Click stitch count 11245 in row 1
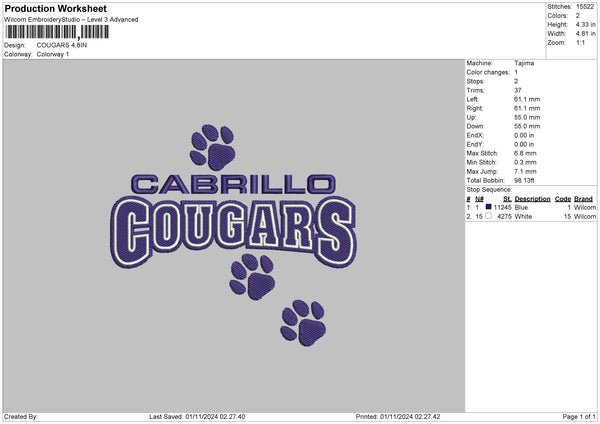Viewport: 600px width, 424px height. tap(502, 207)
